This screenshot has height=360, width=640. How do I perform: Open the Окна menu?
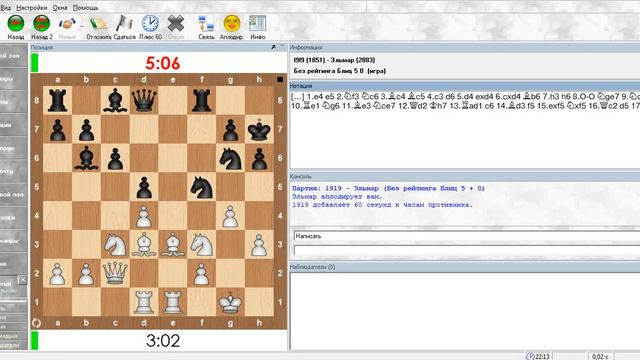60,8
